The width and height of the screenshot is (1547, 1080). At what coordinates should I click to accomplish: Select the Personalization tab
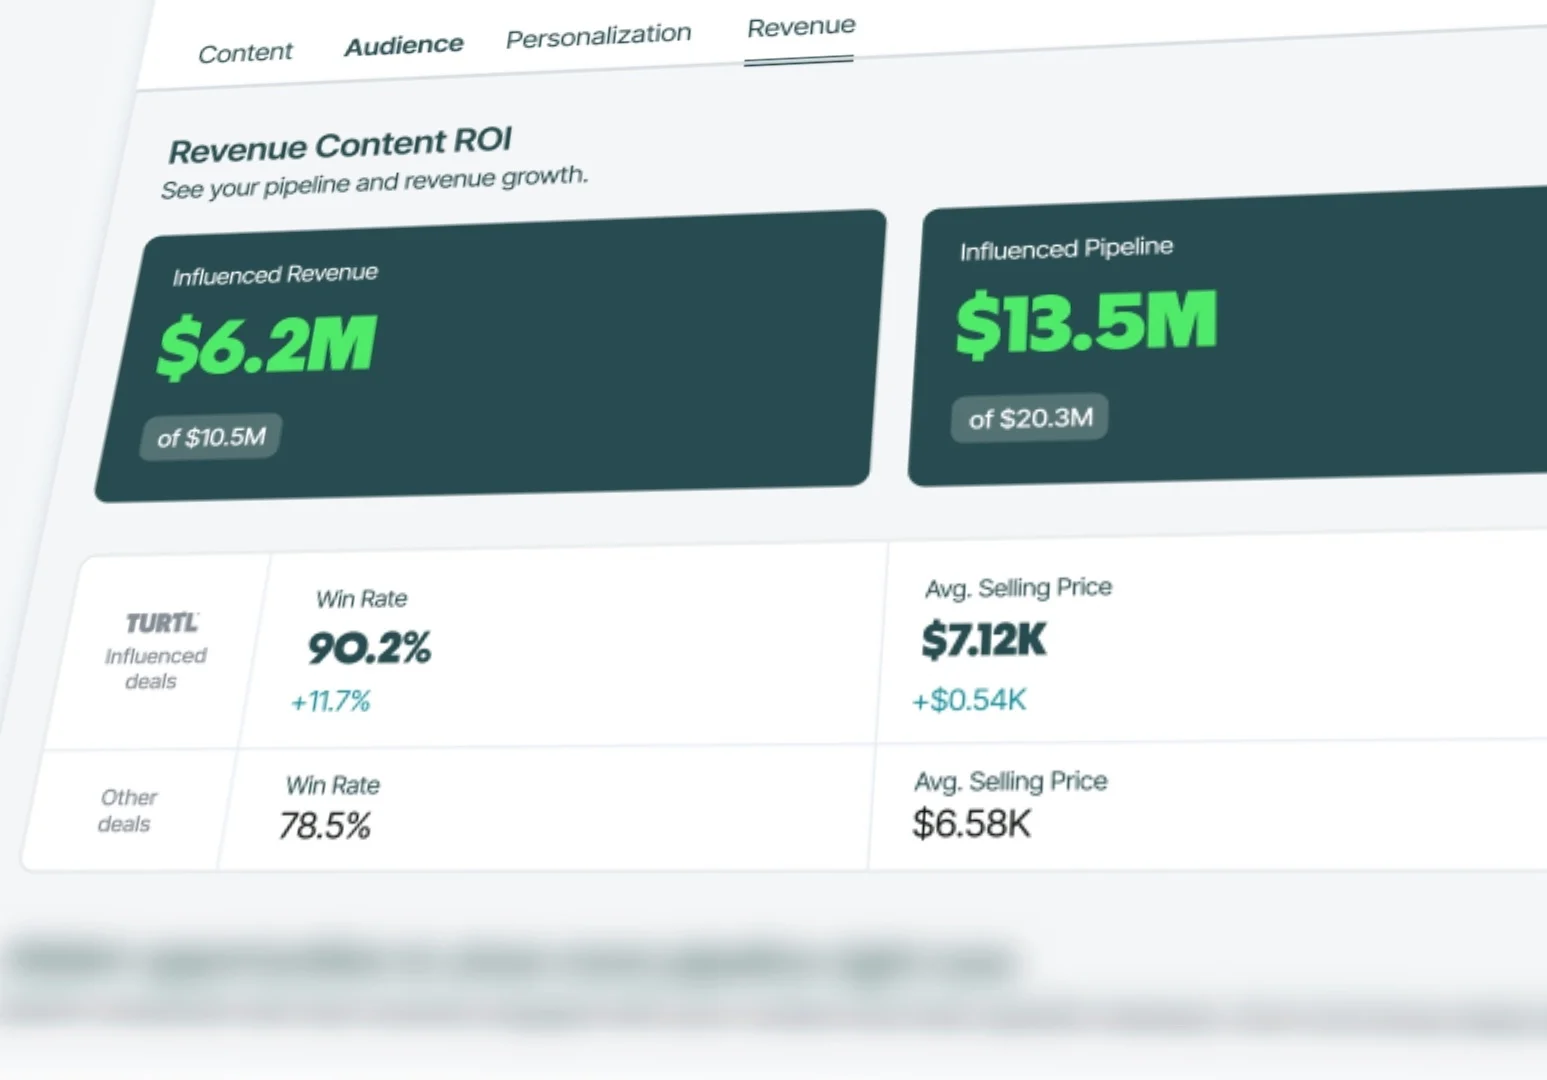coord(598,36)
